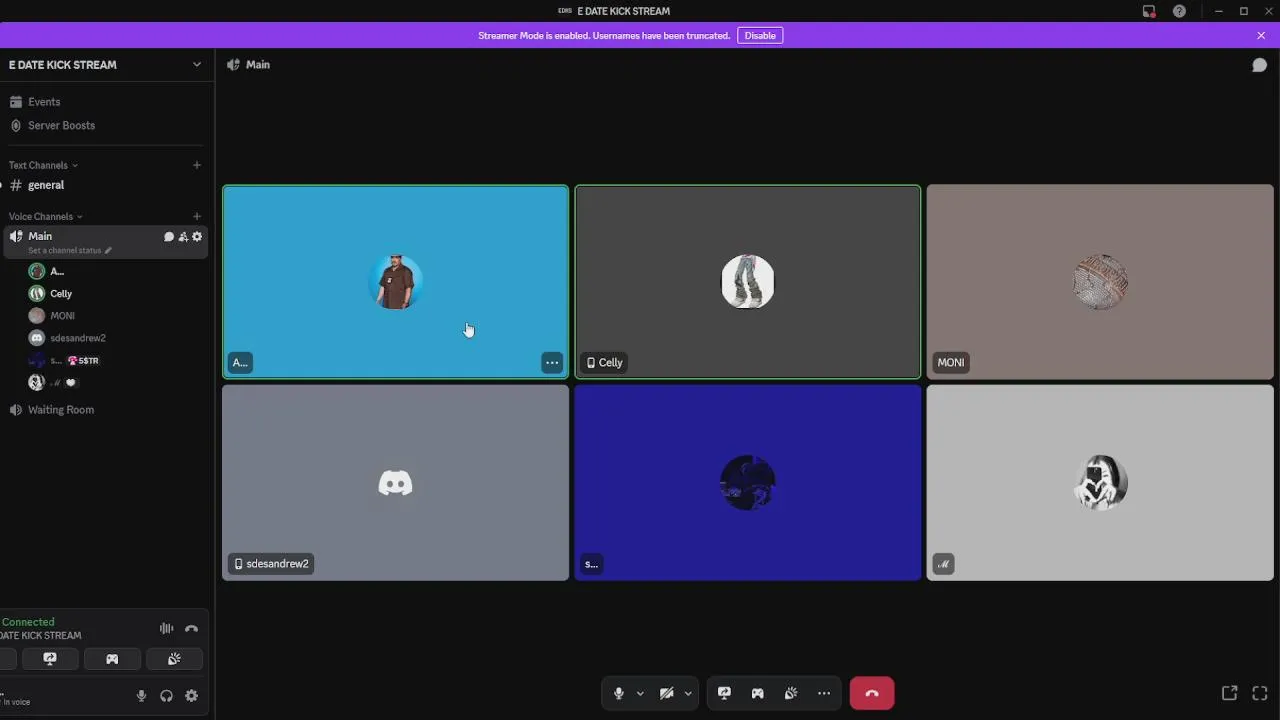Select A... user in voice member list
Image resolution: width=1280 pixels, height=720 pixels.
point(117,272)
